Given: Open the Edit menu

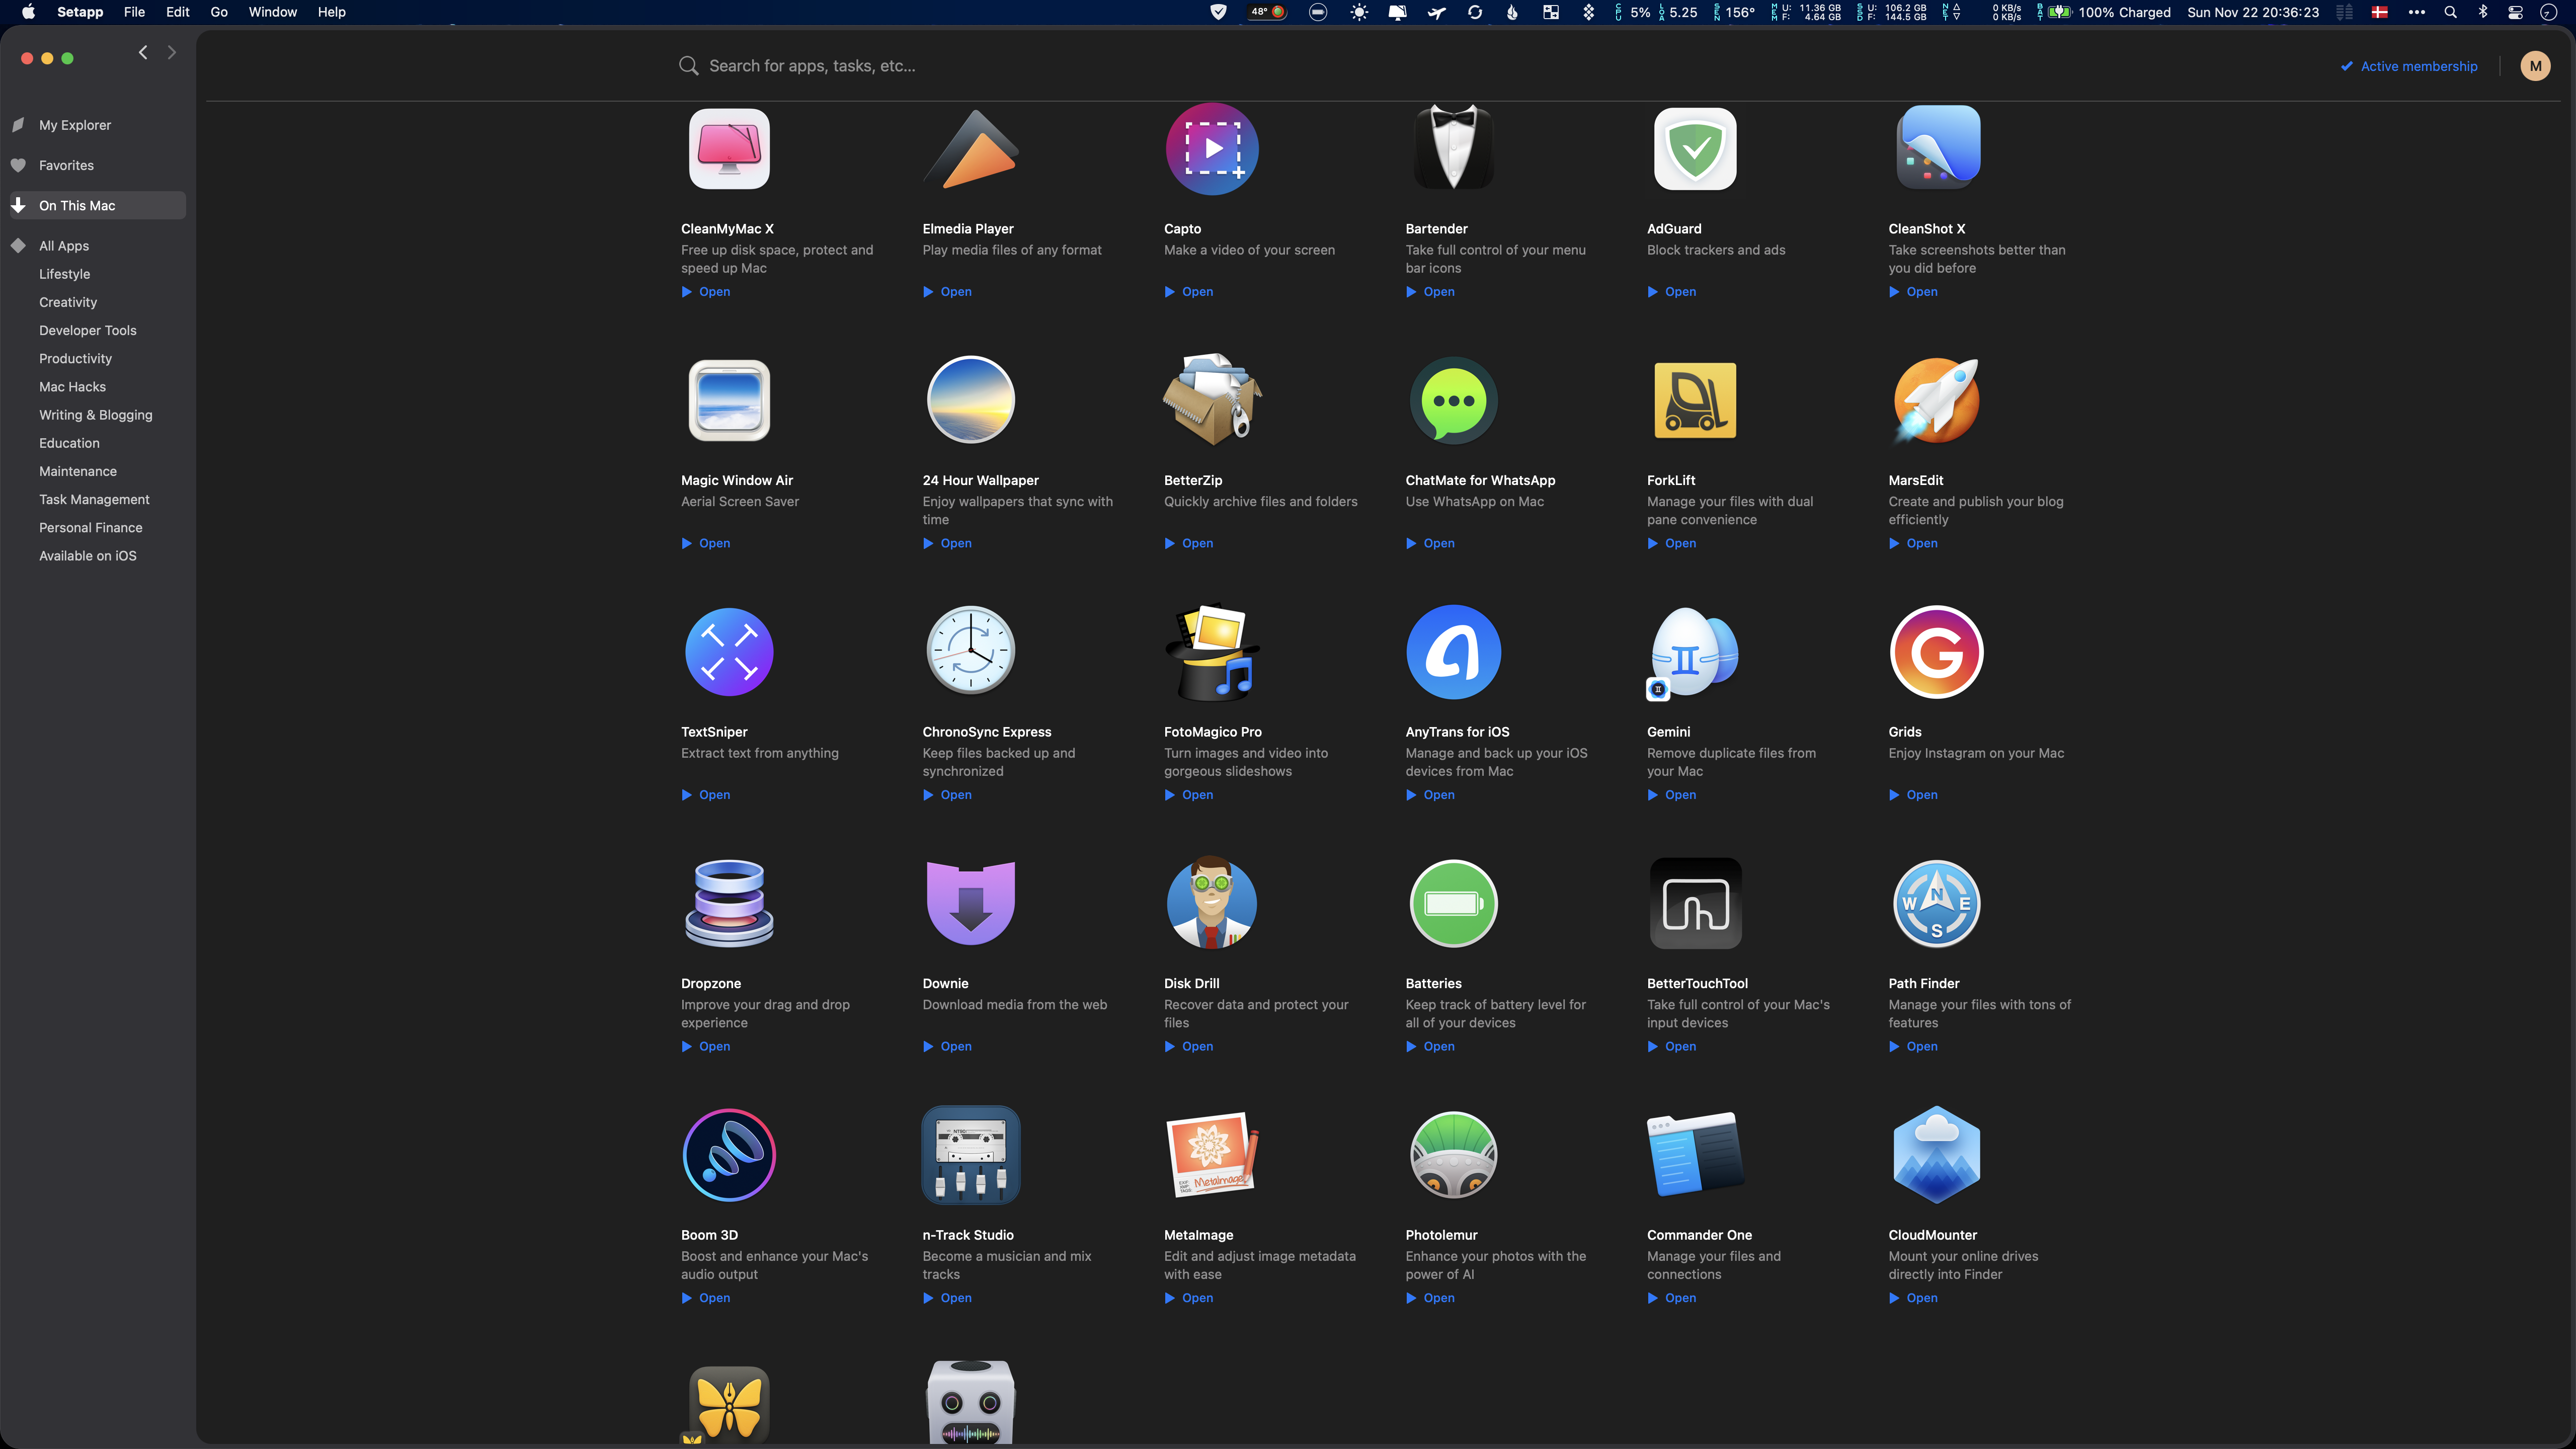Looking at the screenshot, I should click(x=178, y=12).
